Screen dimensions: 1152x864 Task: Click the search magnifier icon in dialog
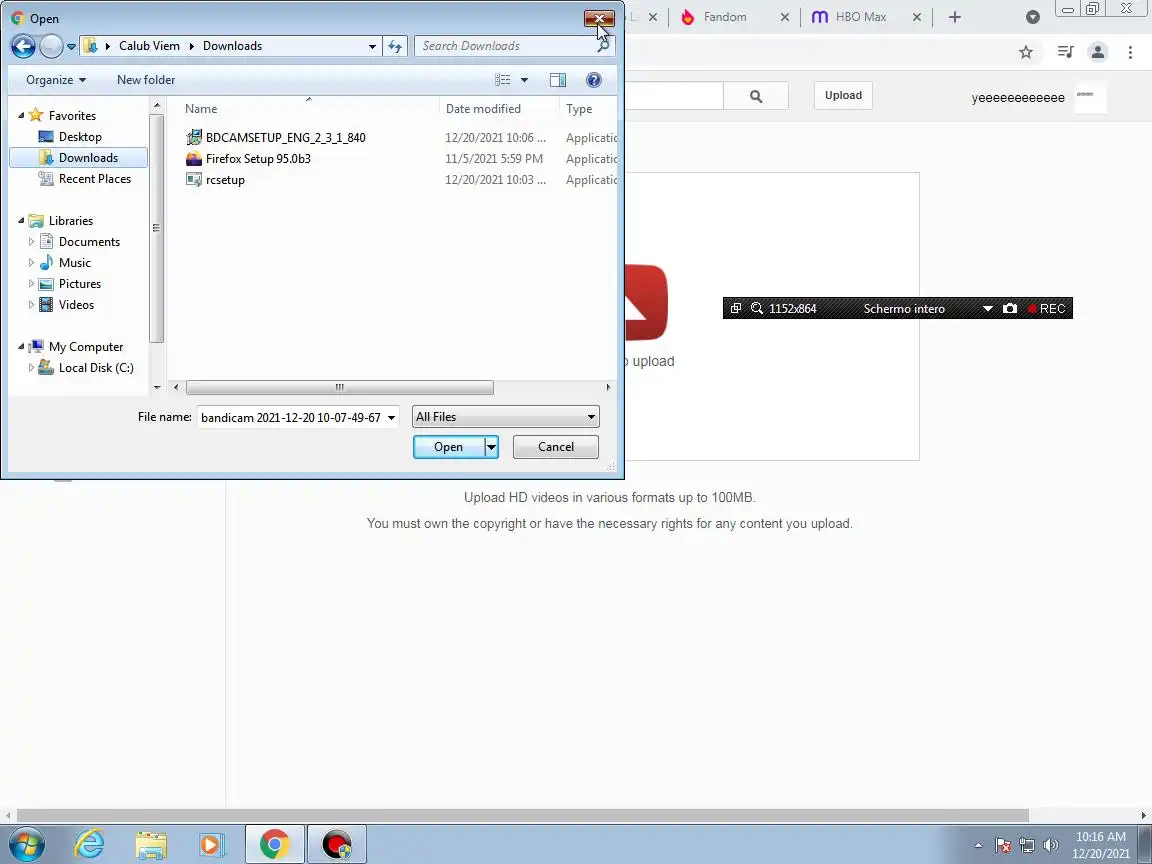coord(603,46)
